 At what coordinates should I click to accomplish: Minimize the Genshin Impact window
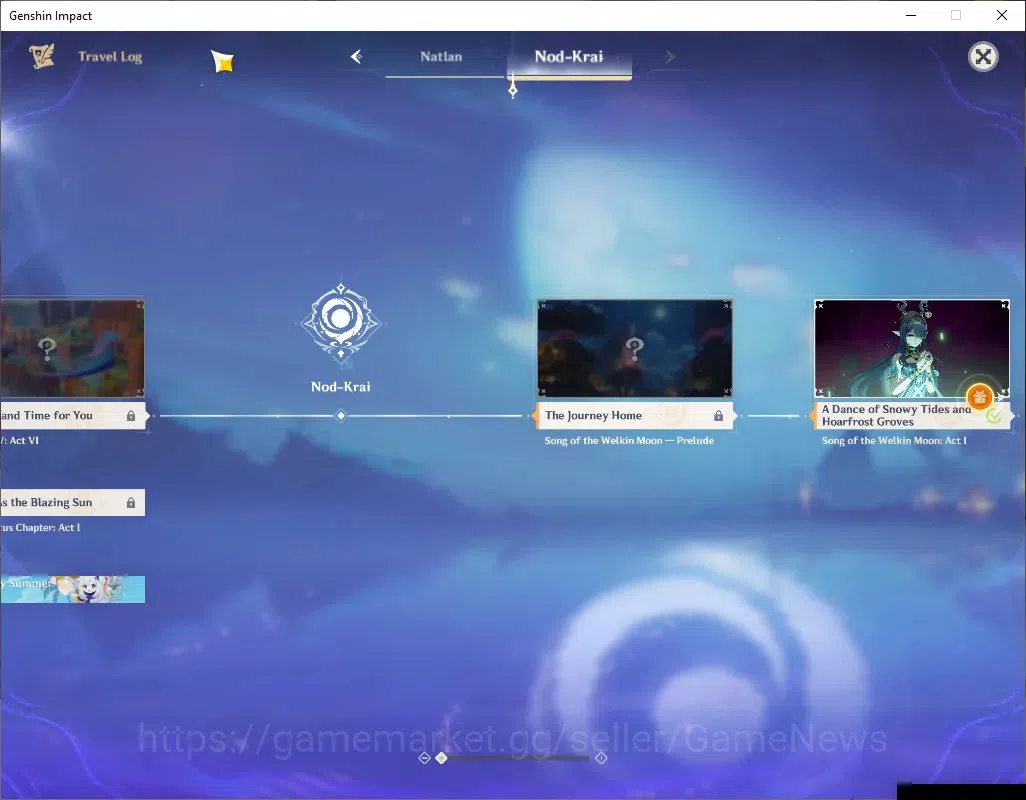click(x=911, y=15)
